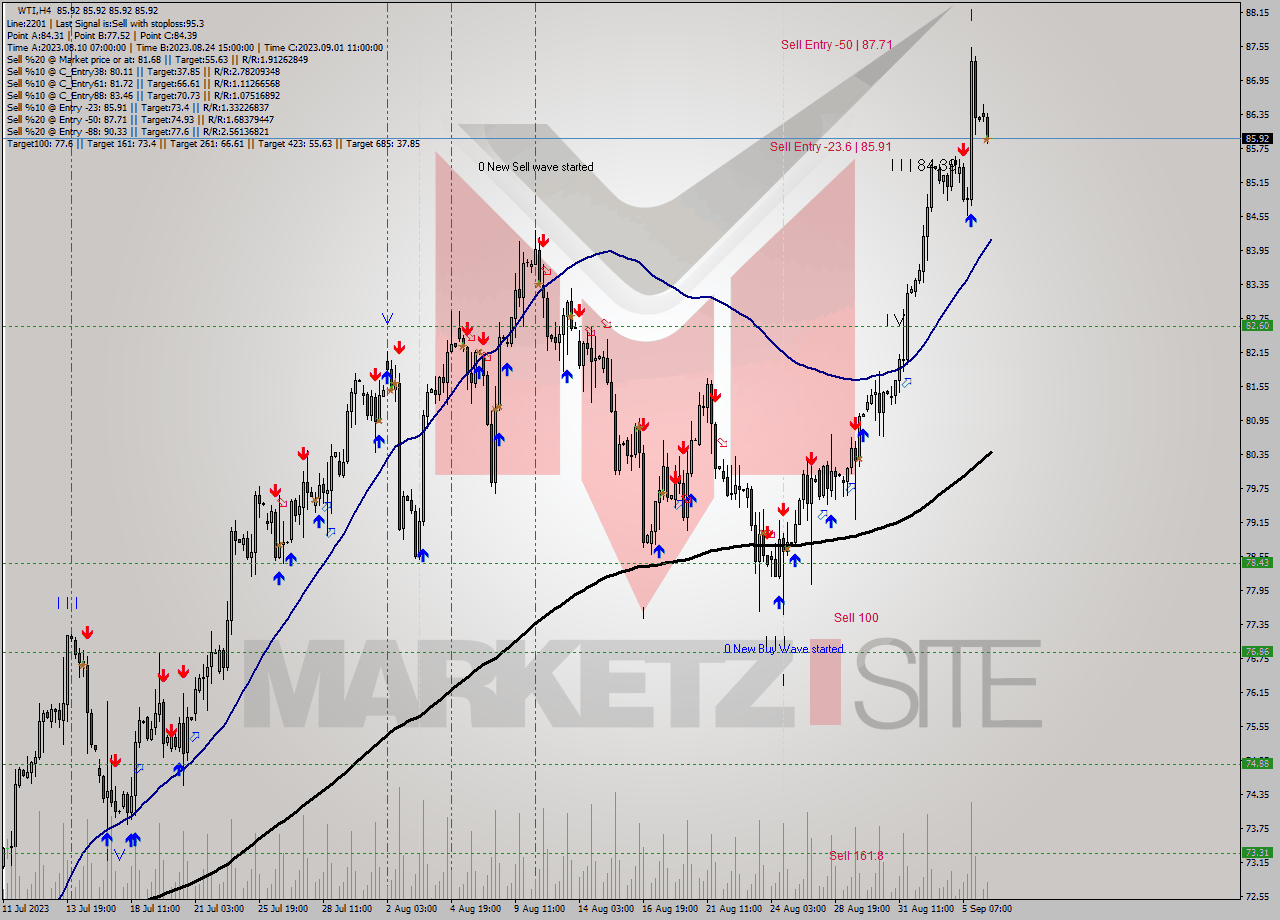This screenshot has width=1280, height=920.
Task: Select the green 78.43 level tag
Action: click(1257, 562)
